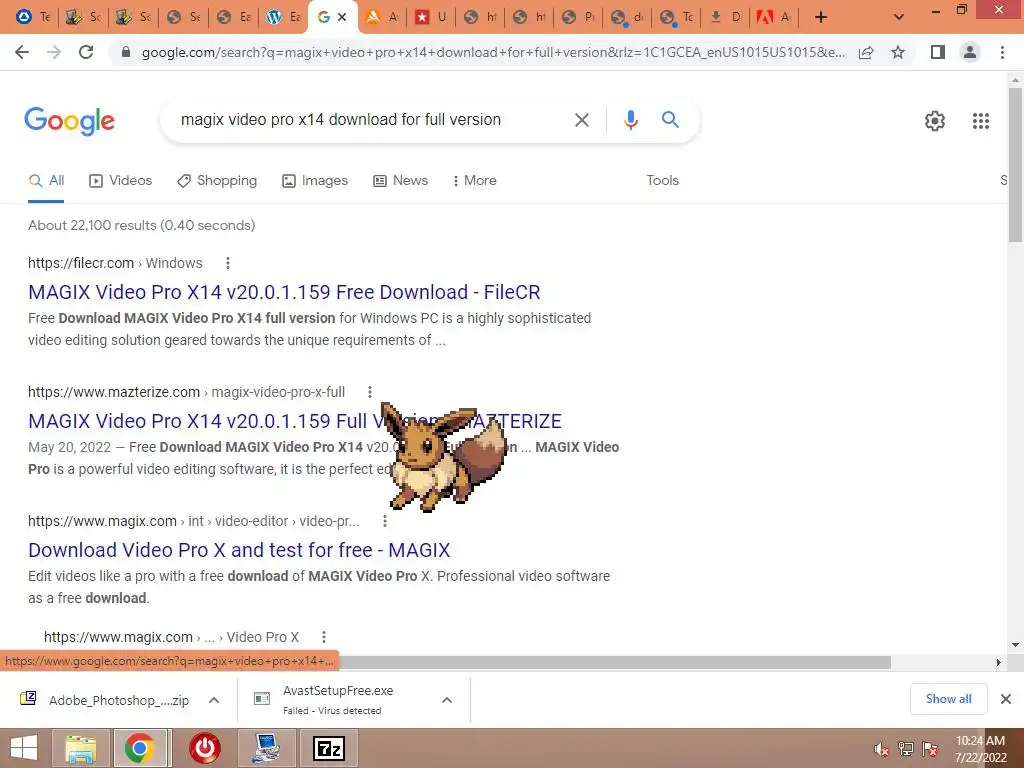The image size is (1024, 768).
Task: Open the 7-Zip taskbar icon
Action: [329, 748]
